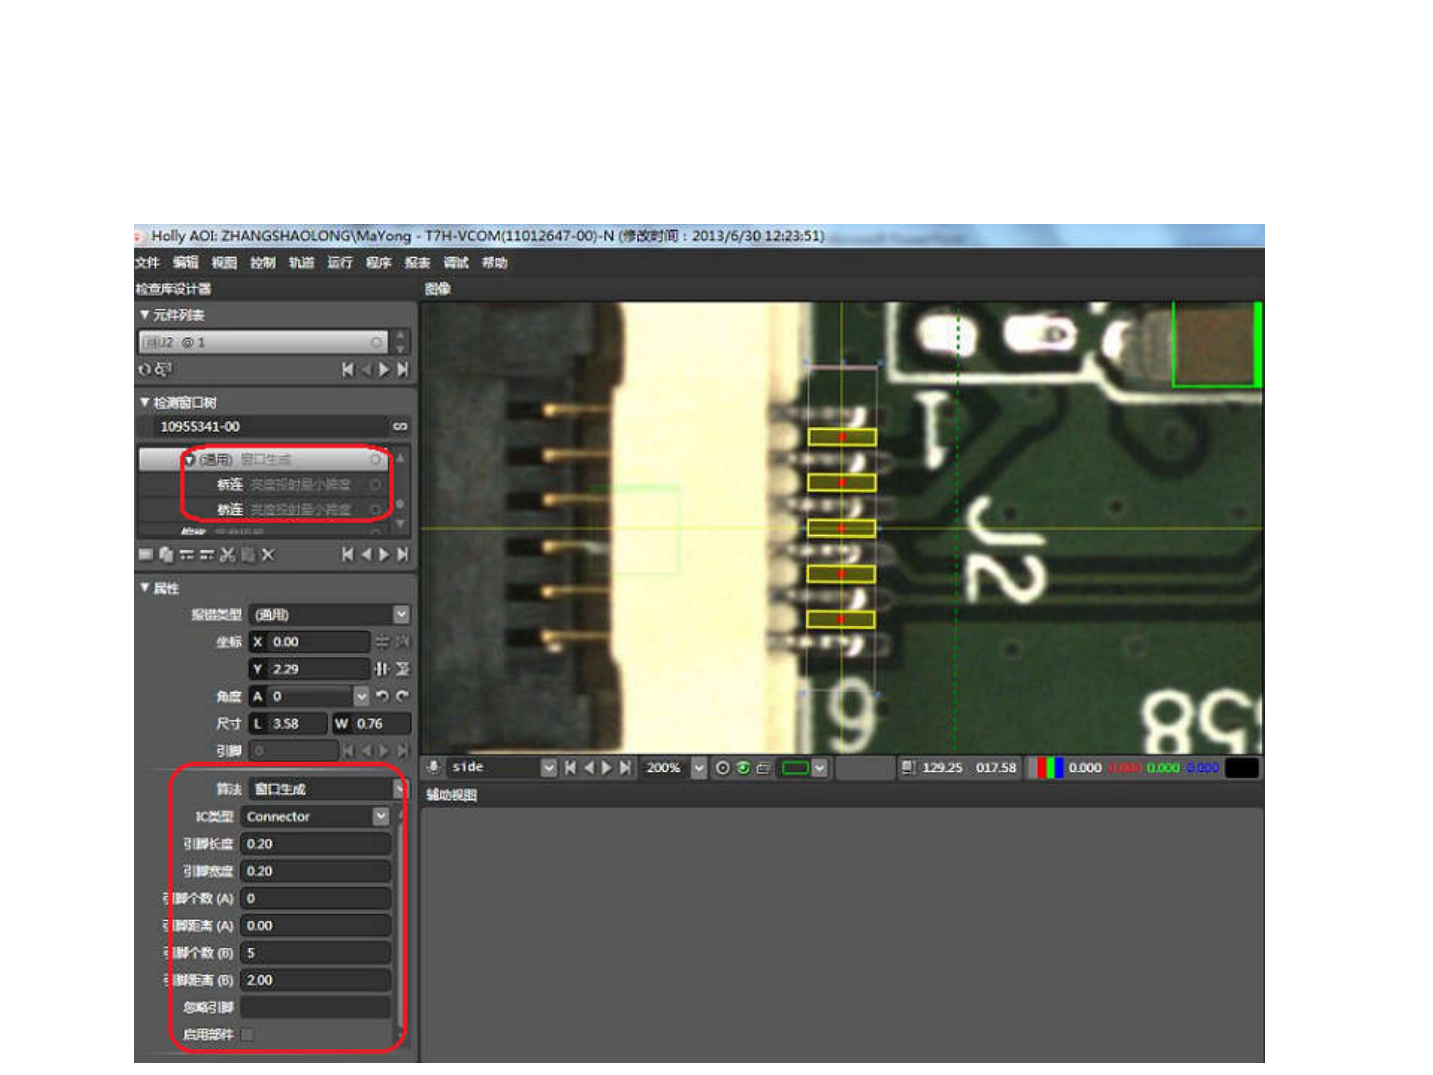Open the 控制 menu
The height and width of the screenshot is (1075, 1433).
263,263
